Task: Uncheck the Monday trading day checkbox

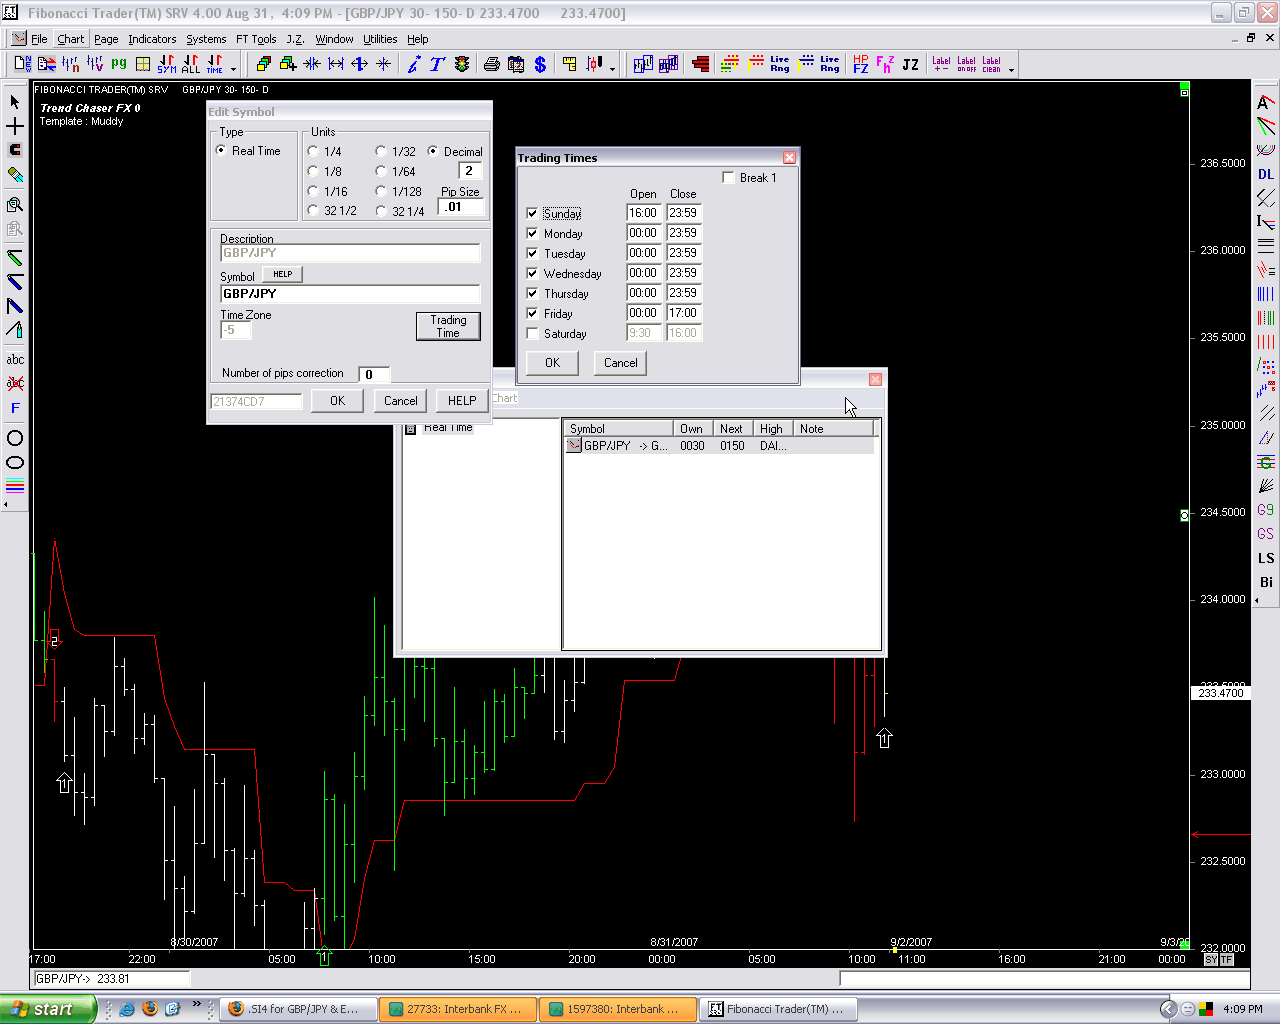Action: tap(532, 233)
